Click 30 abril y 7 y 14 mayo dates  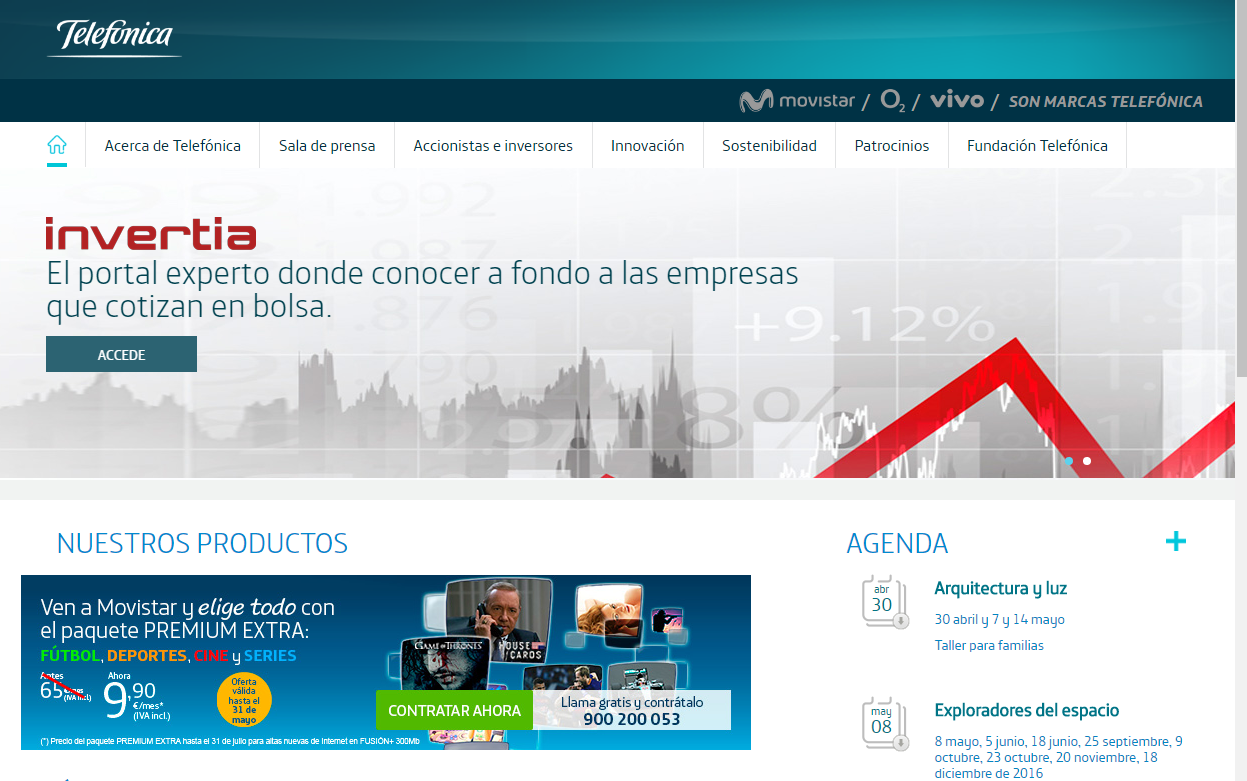pyautogui.click(x=1000, y=619)
